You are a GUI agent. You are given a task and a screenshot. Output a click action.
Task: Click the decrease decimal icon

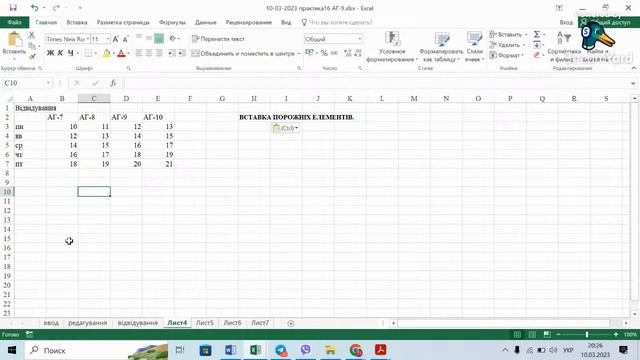click(x=358, y=53)
